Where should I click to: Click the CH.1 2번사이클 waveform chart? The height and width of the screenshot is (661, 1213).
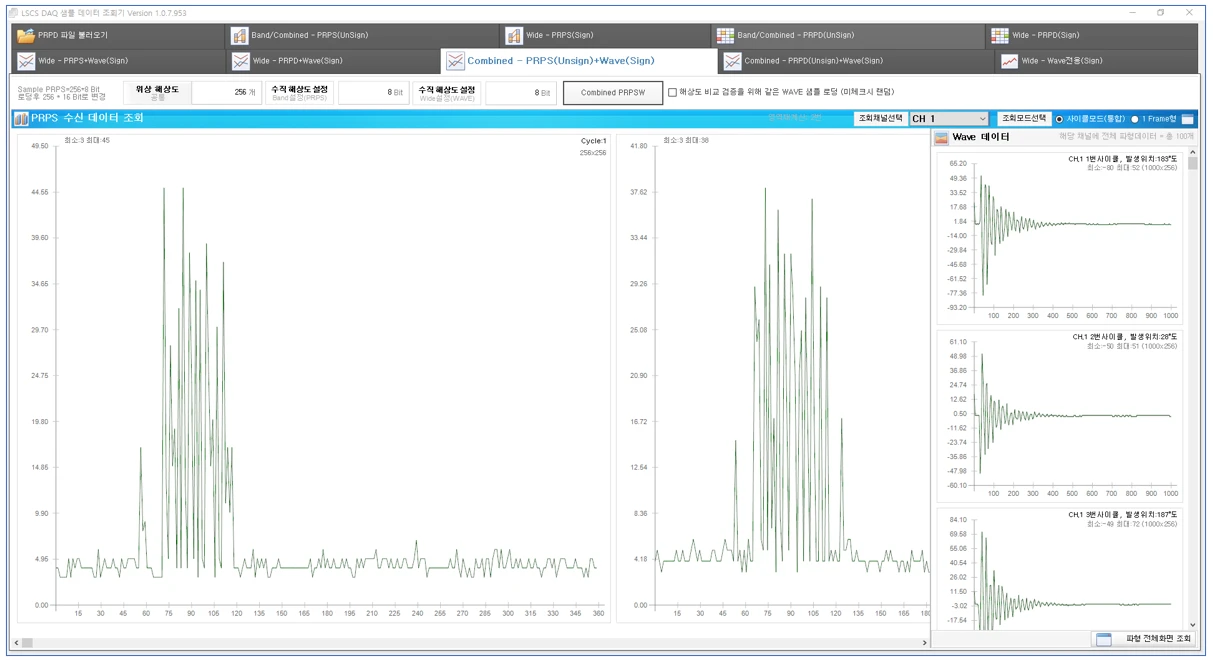click(1061, 416)
